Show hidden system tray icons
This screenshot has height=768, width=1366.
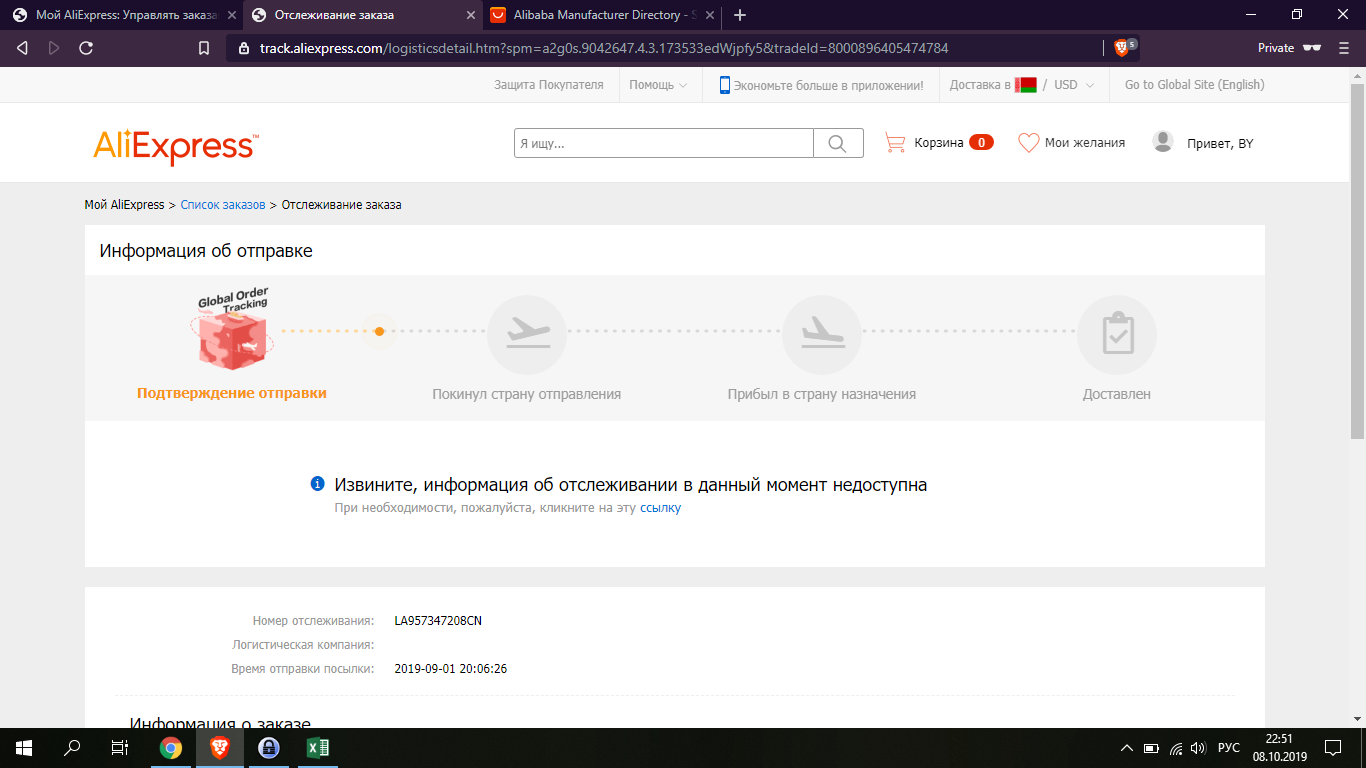click(1127, 748)
